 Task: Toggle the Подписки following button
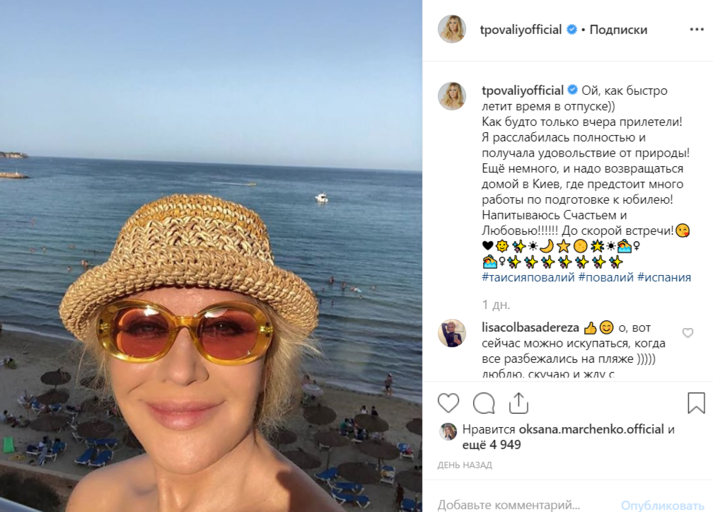pos(619,30)
